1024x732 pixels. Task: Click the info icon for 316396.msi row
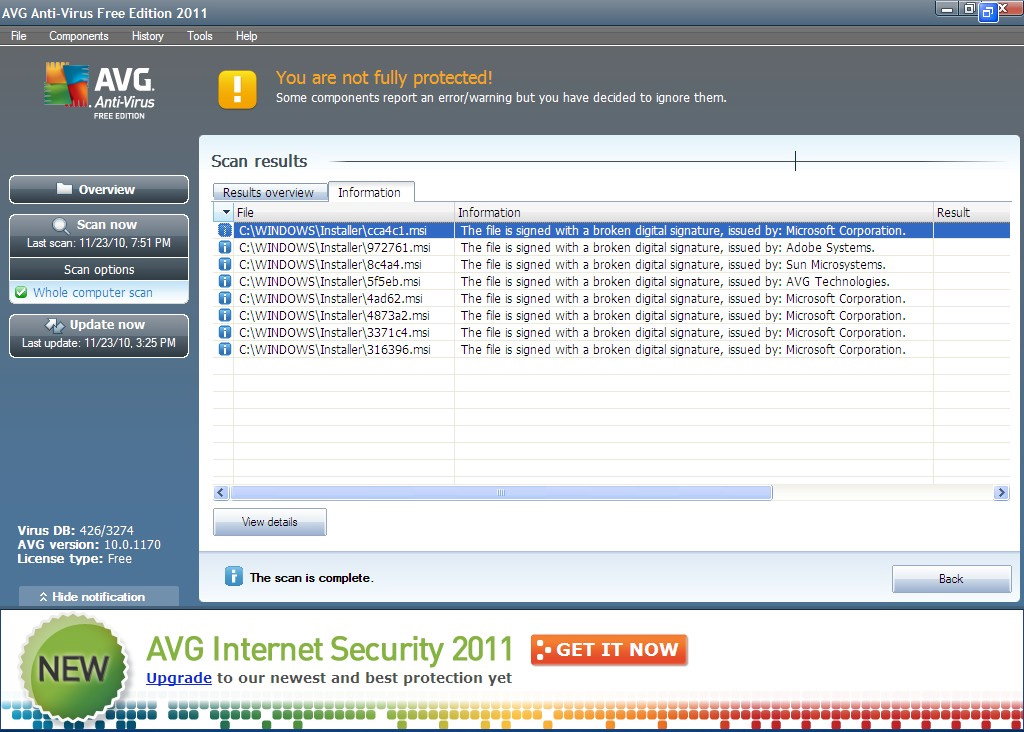point(225,349)
